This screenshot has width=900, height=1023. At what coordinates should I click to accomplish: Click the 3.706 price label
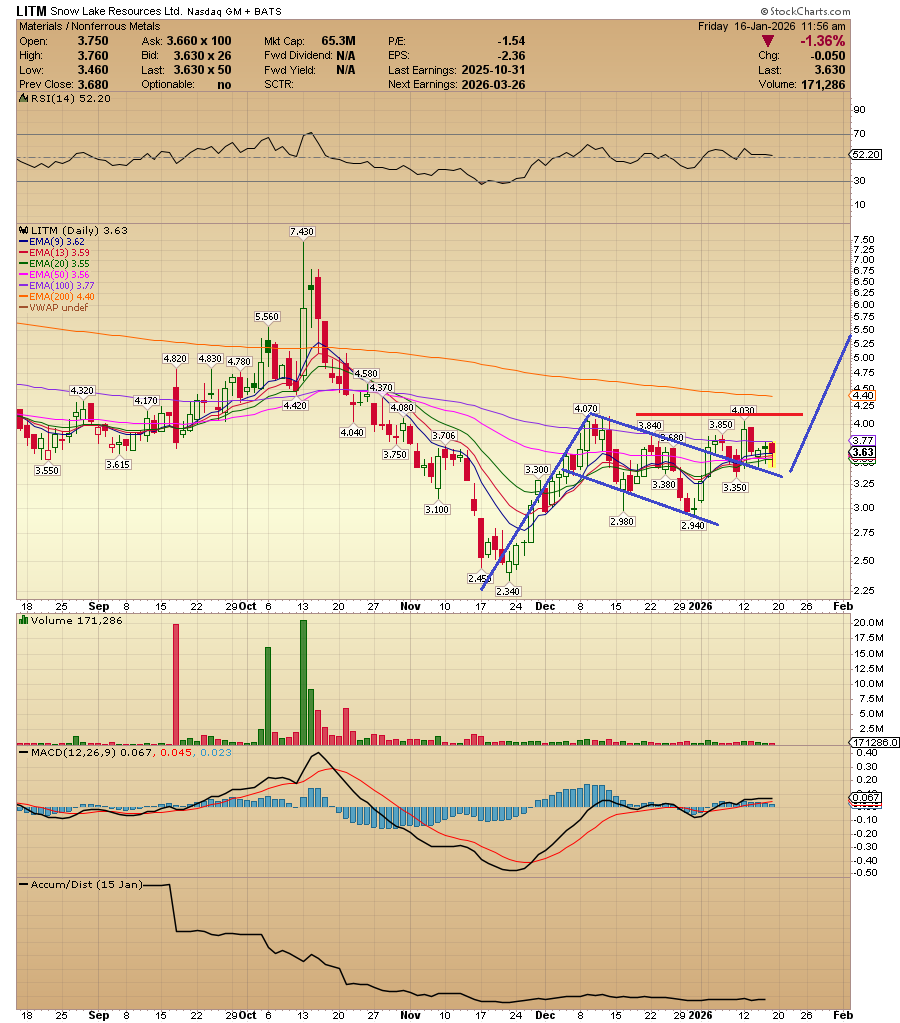tap(444, 436)
